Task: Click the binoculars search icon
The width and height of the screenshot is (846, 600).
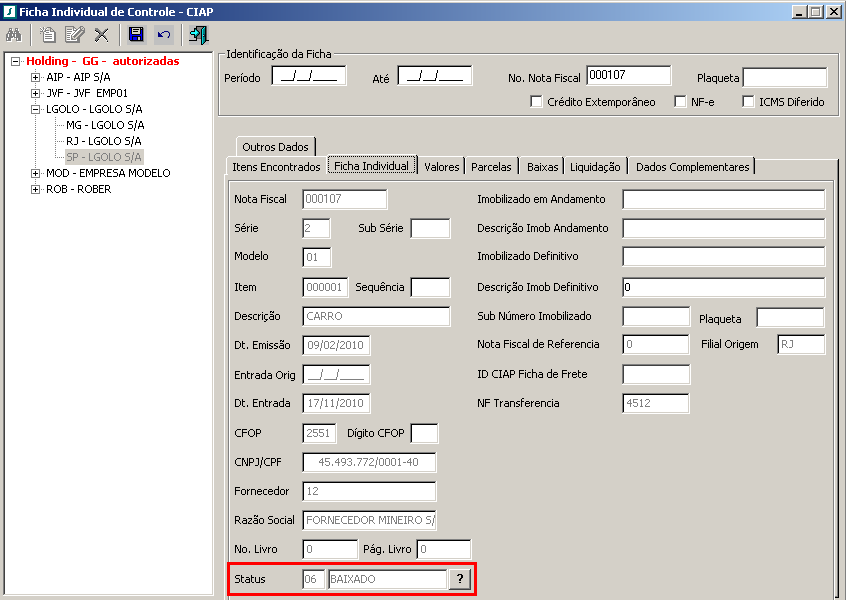Action: 15,35
